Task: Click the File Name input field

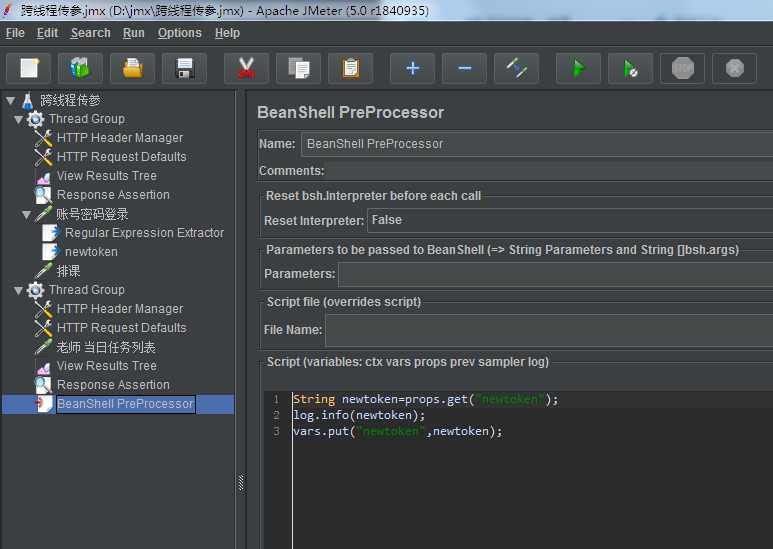Action: pos(549,330)
